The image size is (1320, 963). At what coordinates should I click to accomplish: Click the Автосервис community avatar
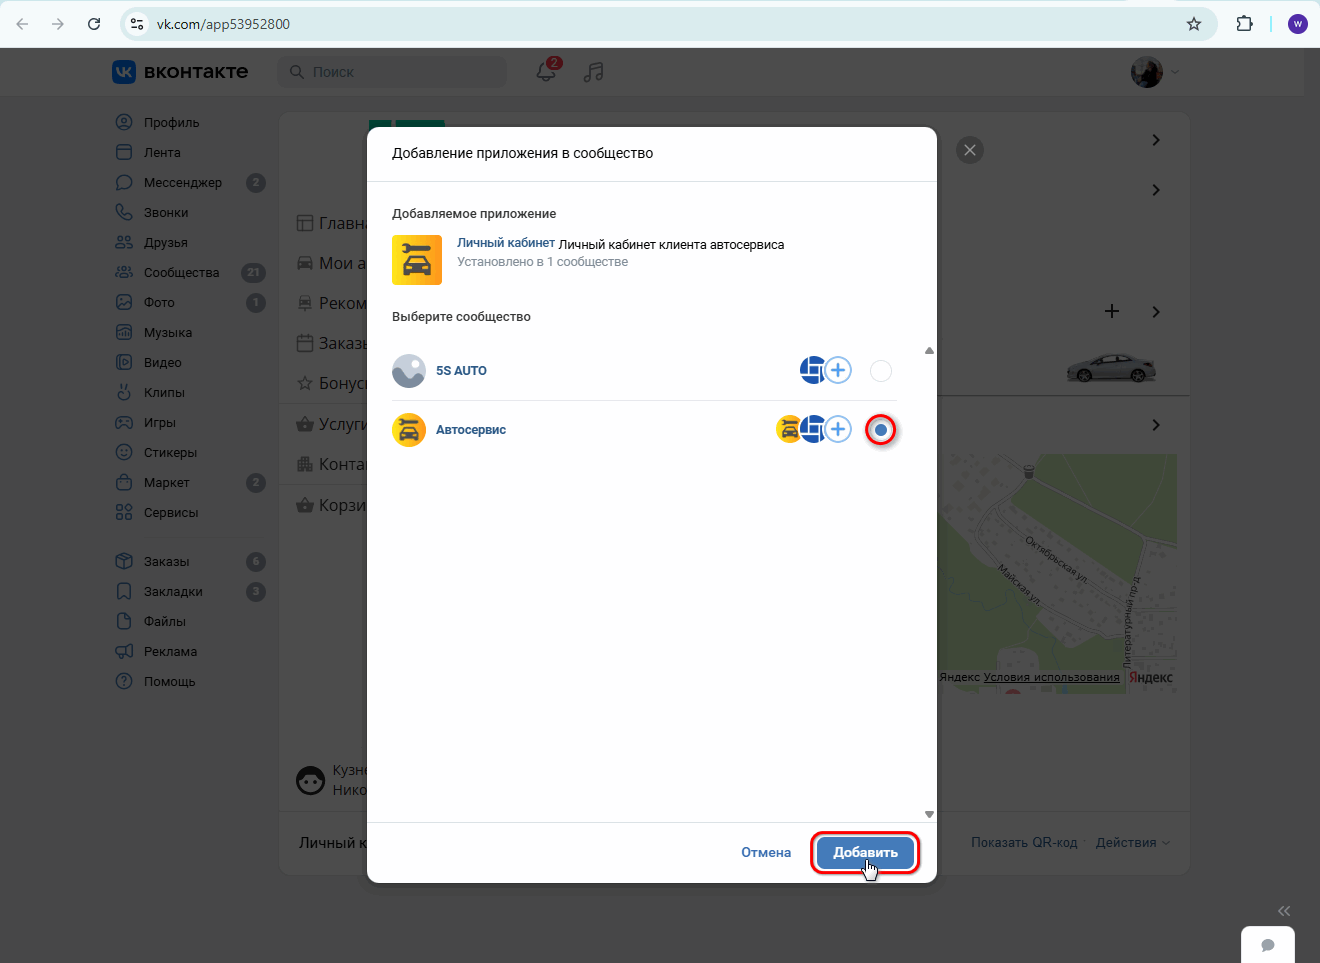[x=409, y=429]
